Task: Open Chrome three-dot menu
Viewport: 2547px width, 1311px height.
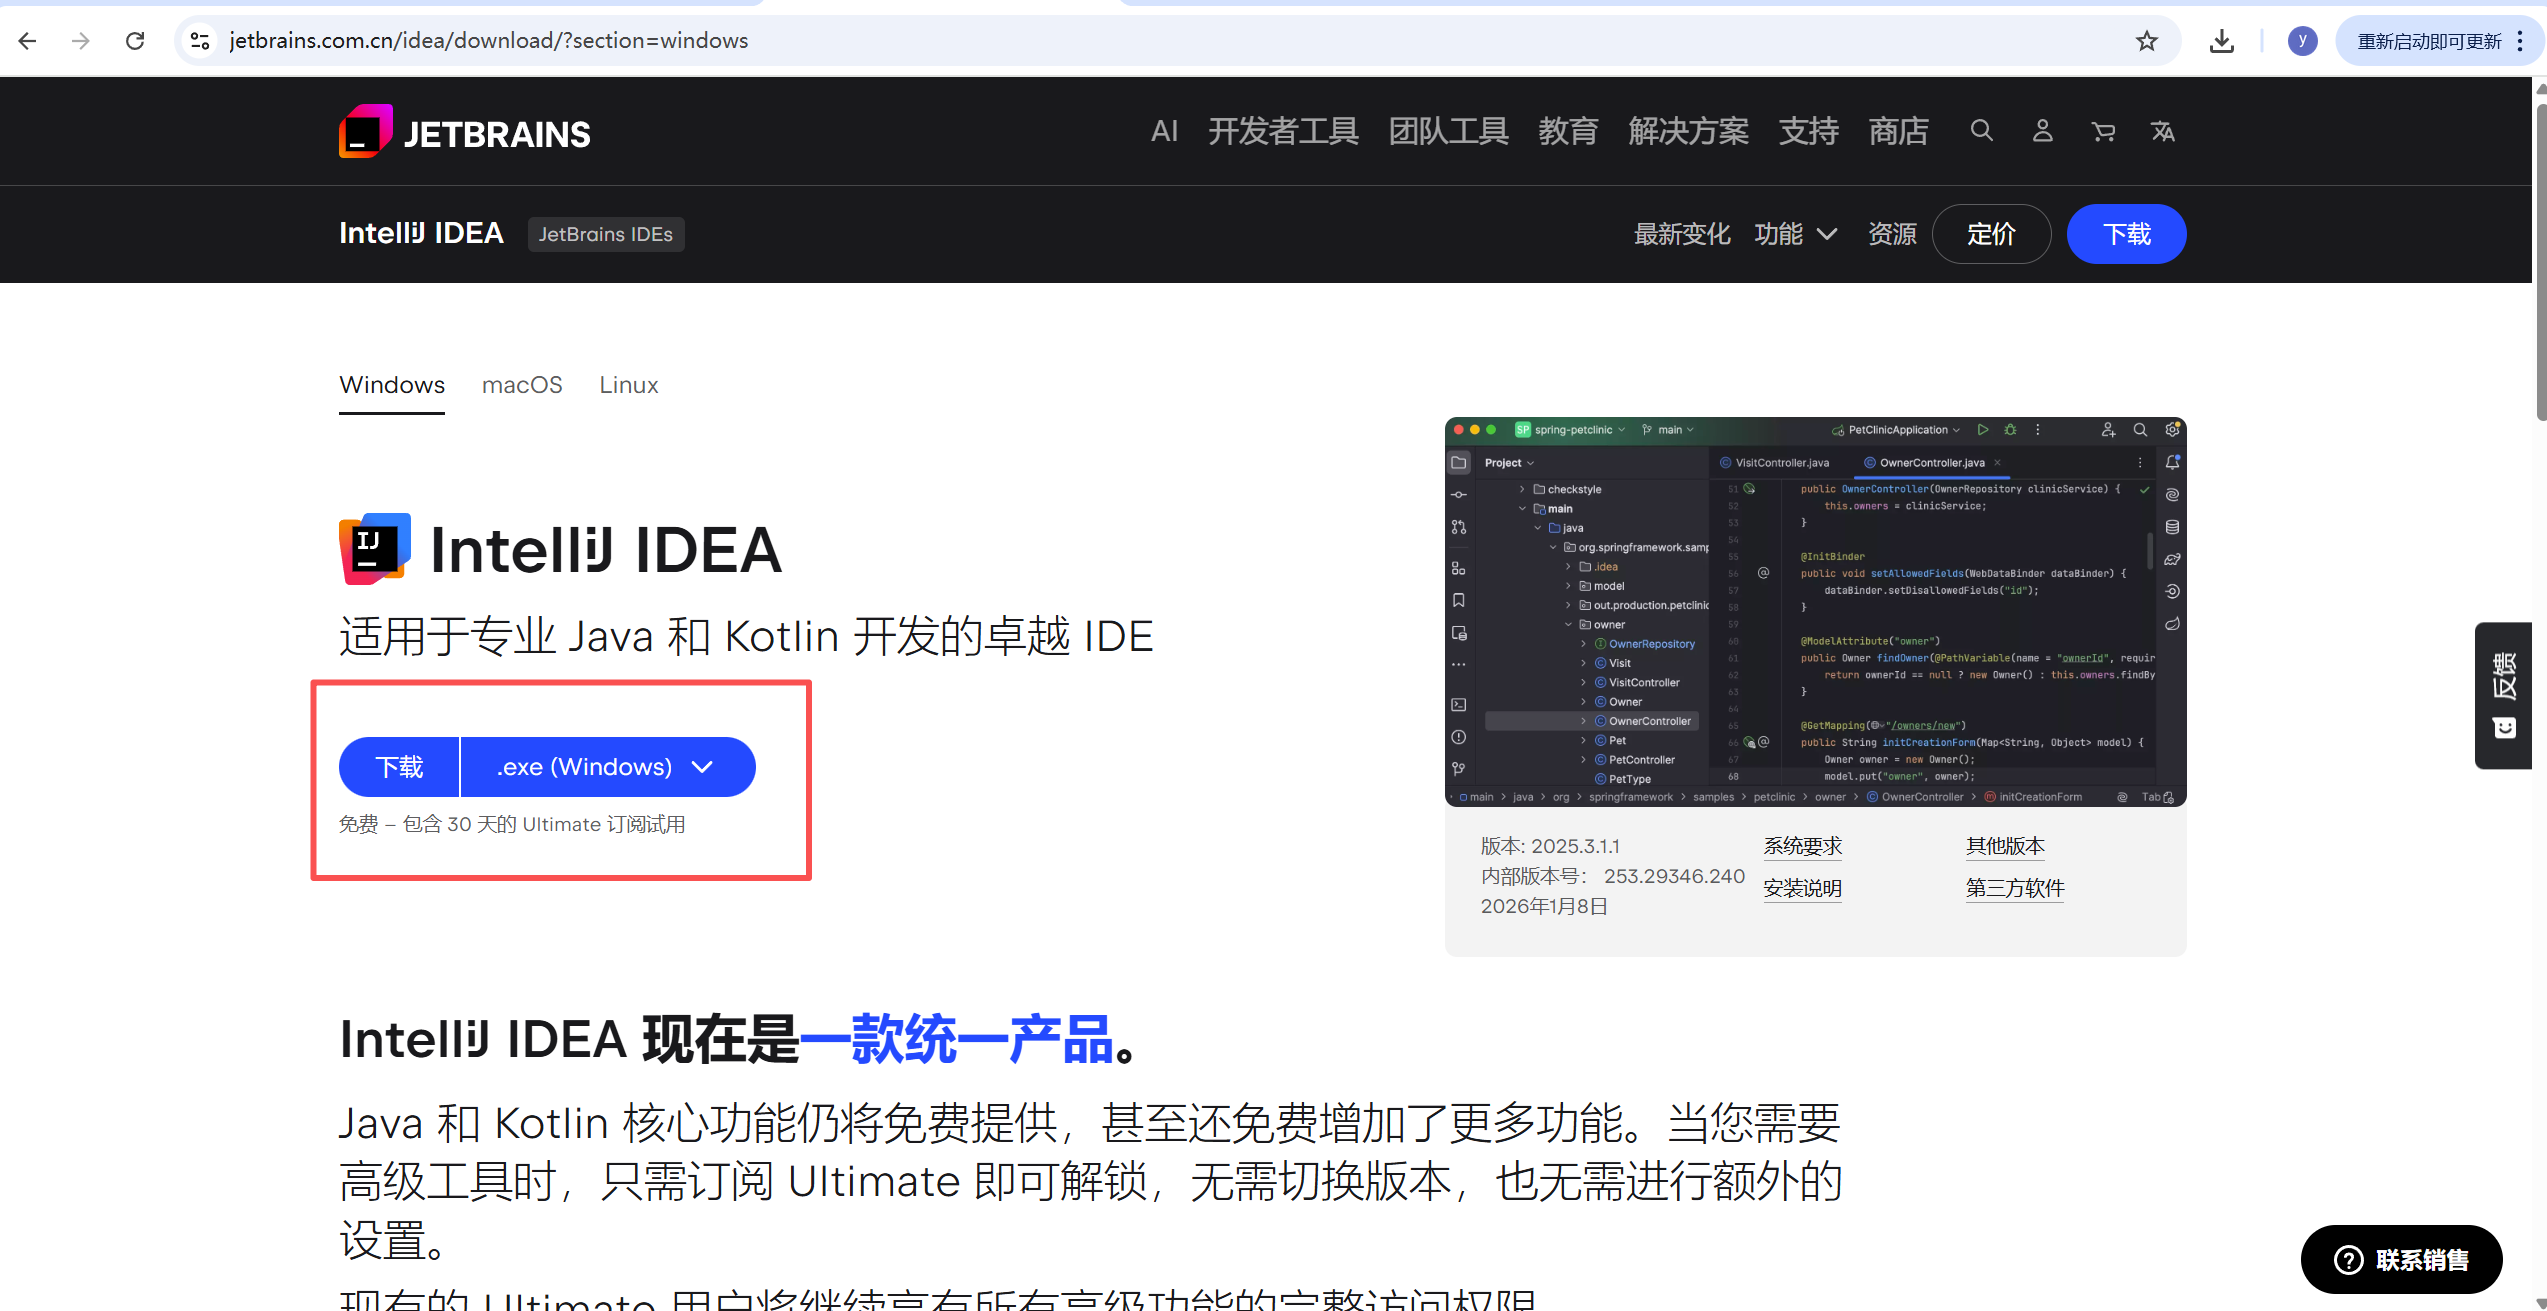Action: click(x=2520, y=41)
